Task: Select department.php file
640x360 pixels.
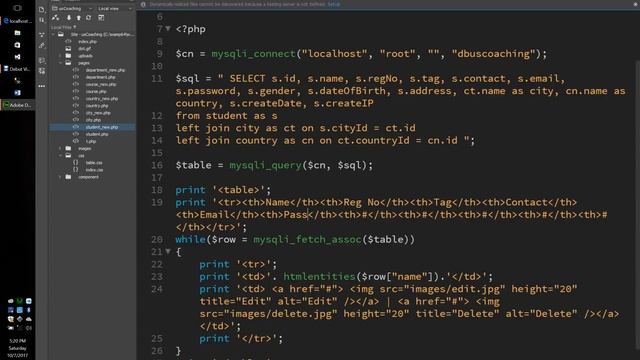Action: click(100, 77)
